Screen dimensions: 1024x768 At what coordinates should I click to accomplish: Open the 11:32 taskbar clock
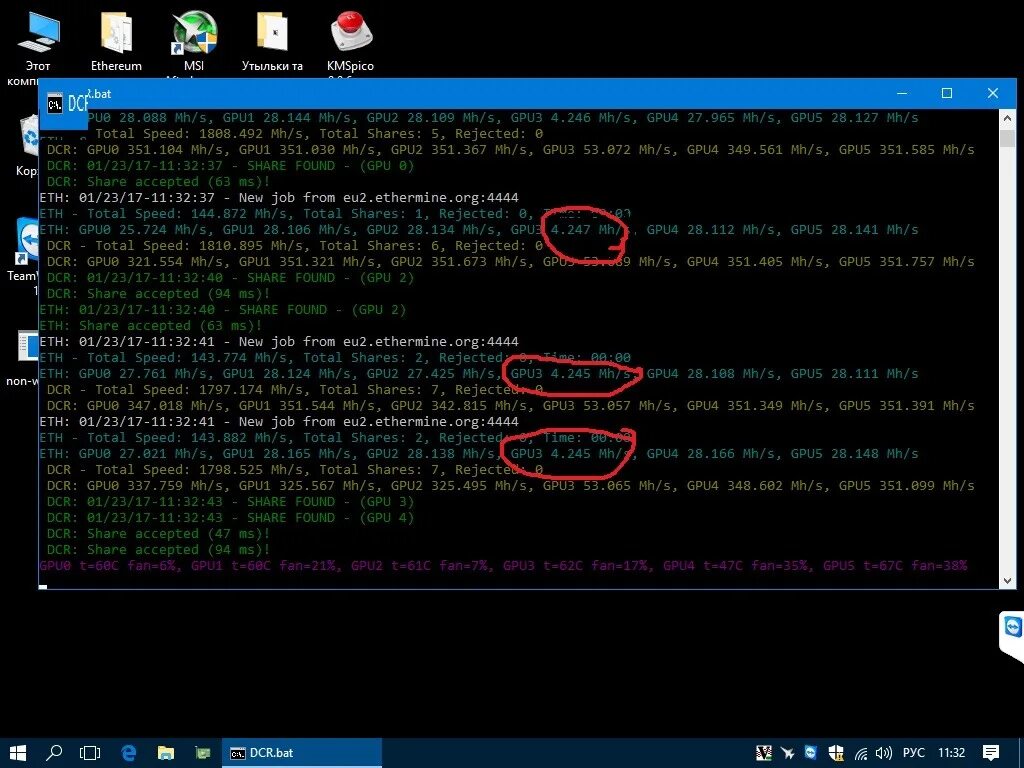(x=952, y=753)
